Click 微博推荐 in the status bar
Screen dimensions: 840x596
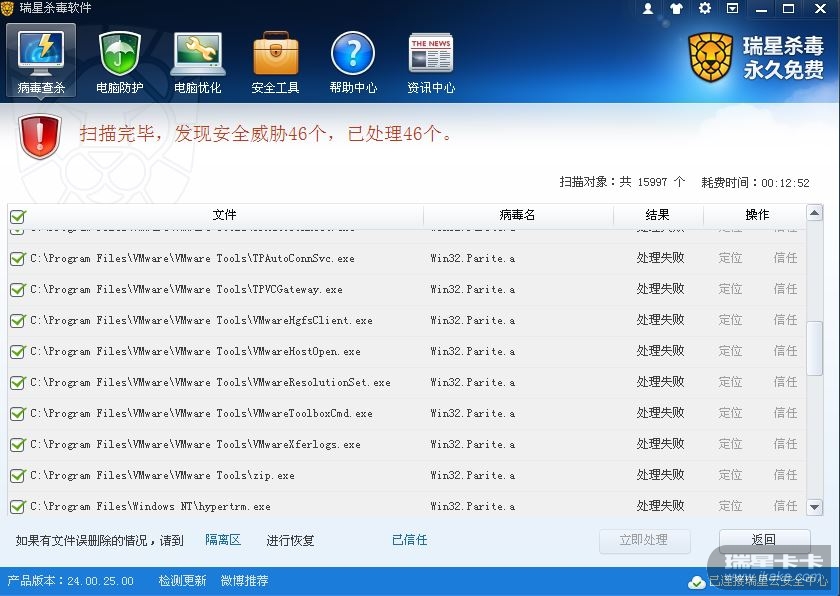coord(244,581)
